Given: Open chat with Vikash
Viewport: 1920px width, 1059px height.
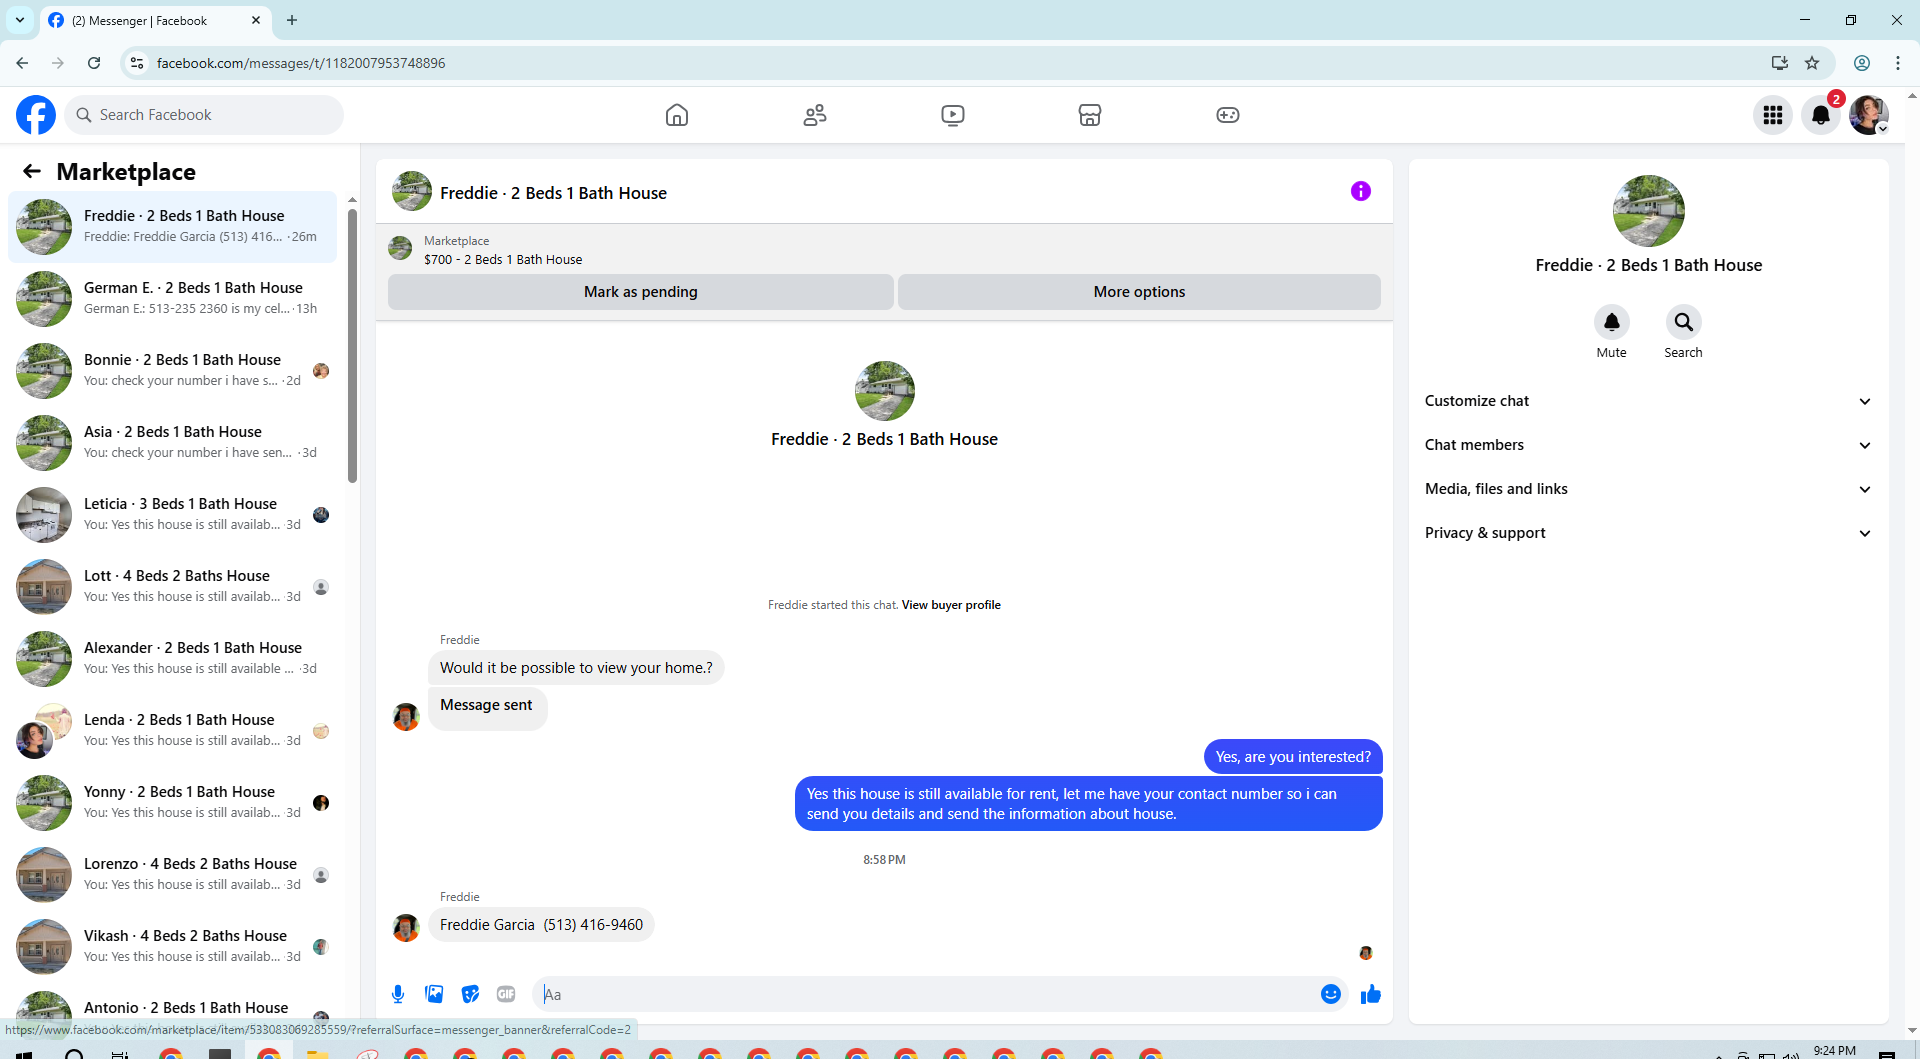Looking at the screenshot, I should pos(173,947).
